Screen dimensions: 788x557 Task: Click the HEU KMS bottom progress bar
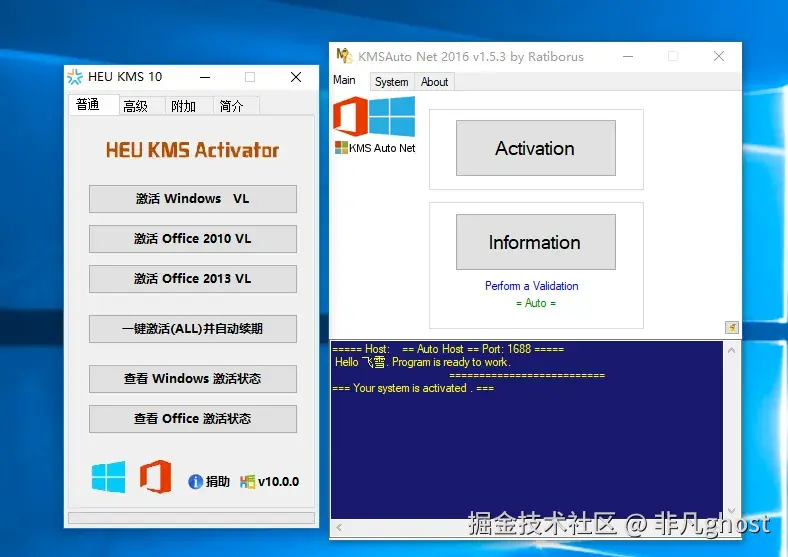click(x=191, y=518)
